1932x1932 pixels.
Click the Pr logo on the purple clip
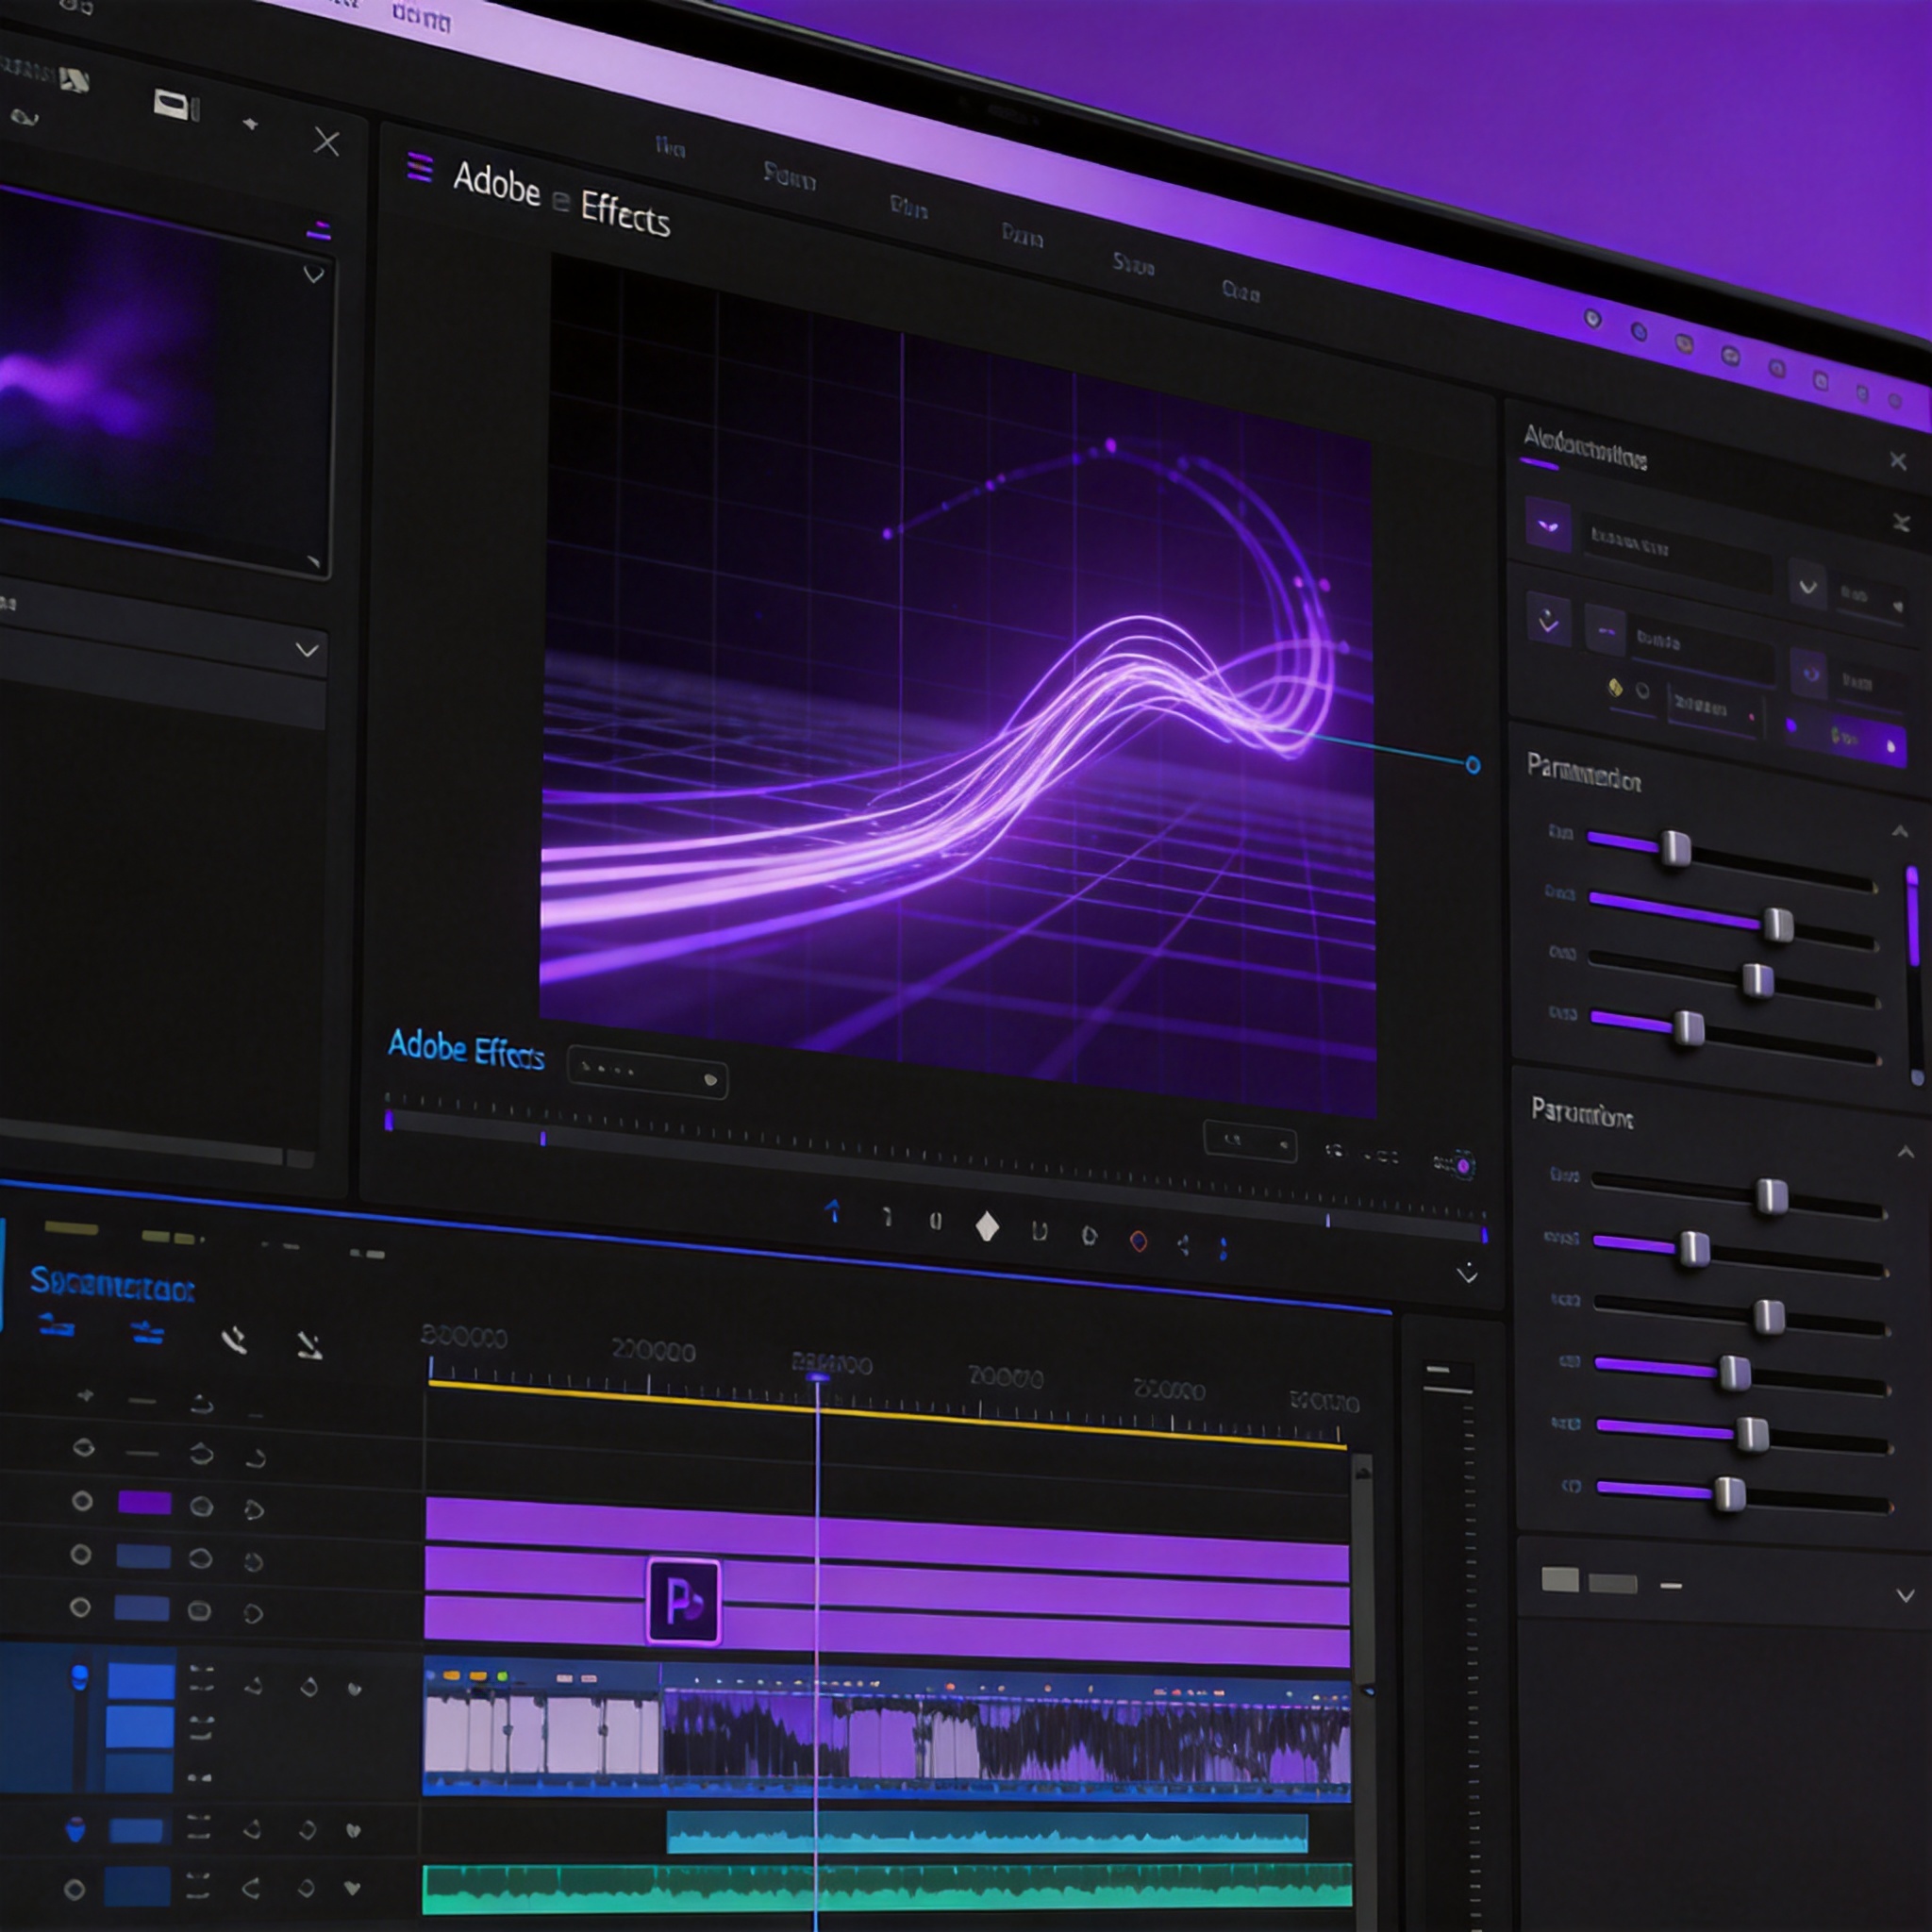tap(684, 1600)
